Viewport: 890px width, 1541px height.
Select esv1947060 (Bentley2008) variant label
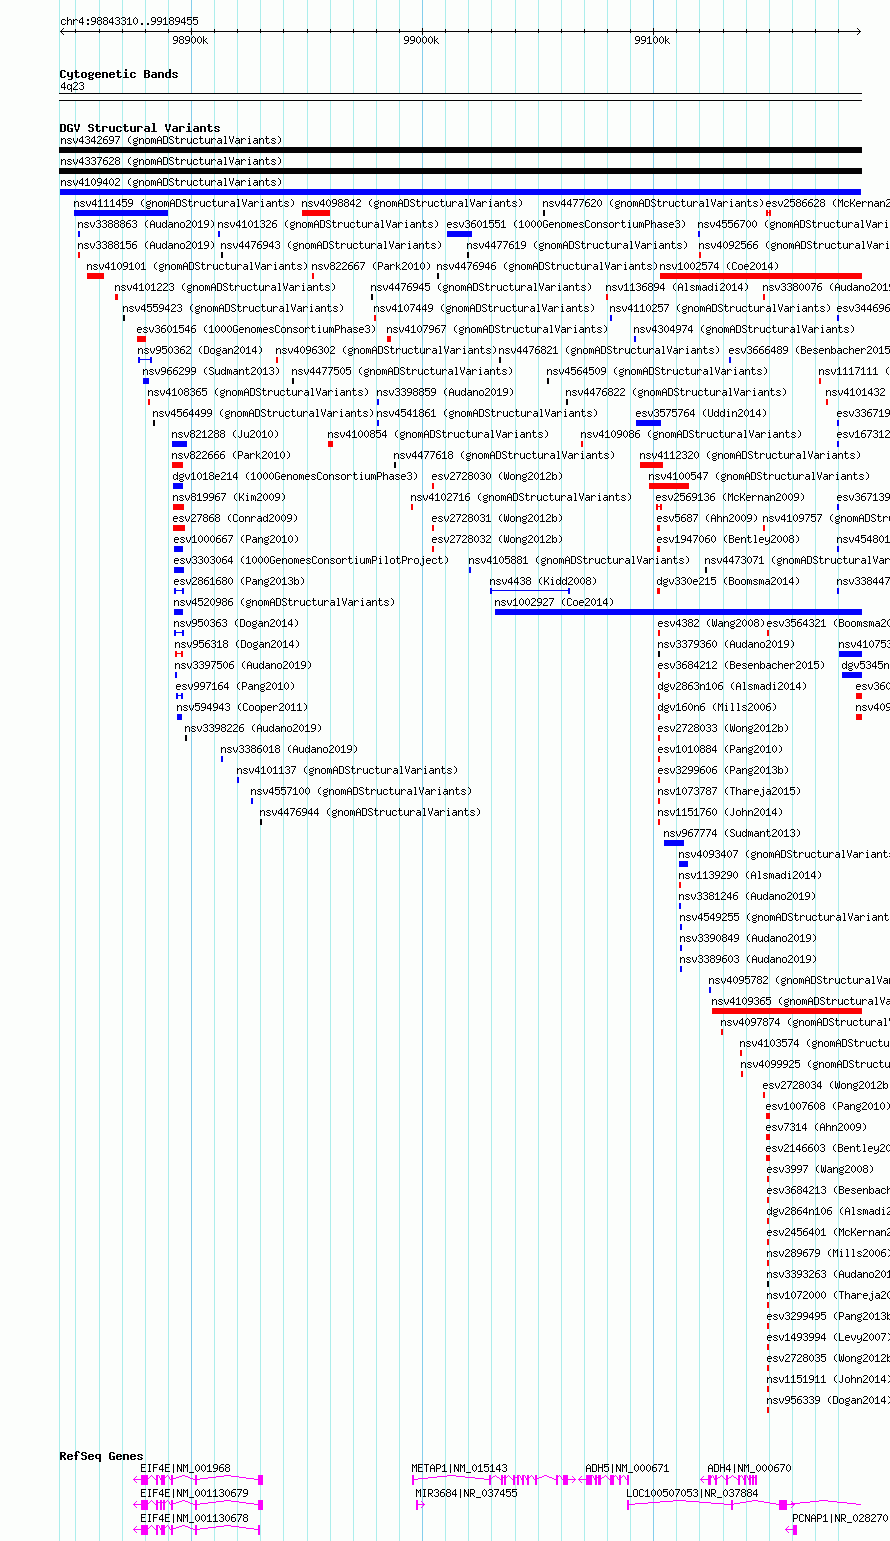point(728,539)
